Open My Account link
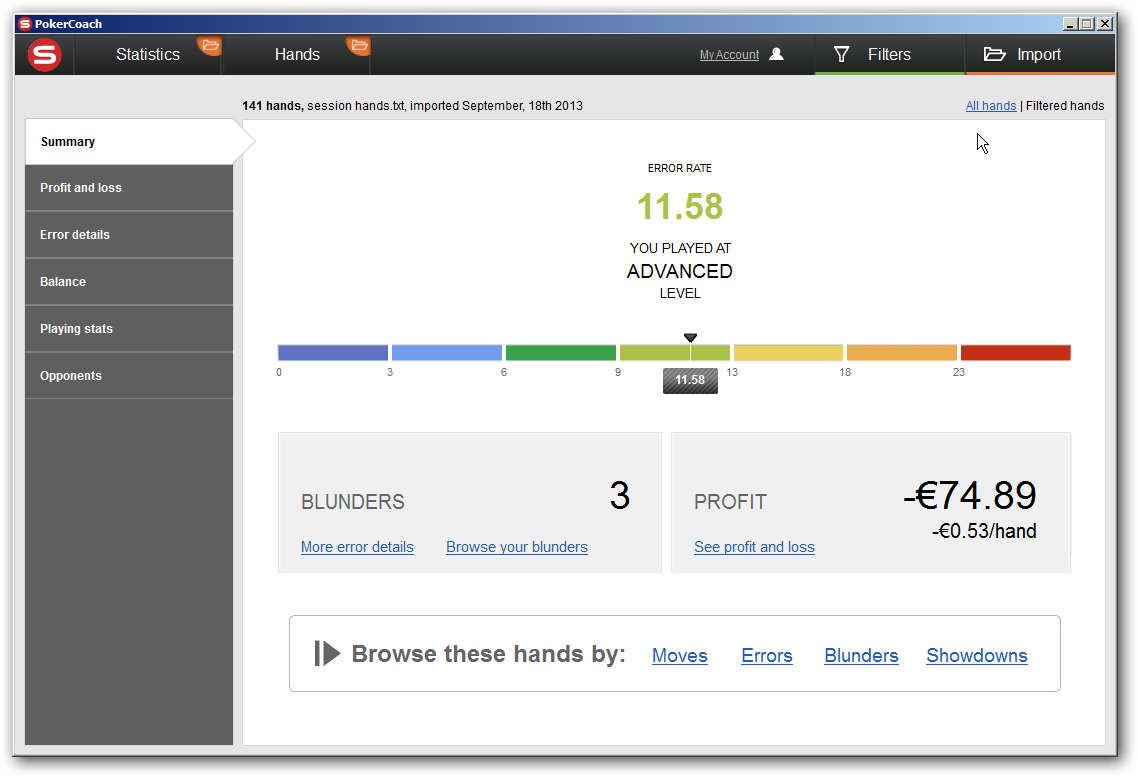The width and height of the screenshot is (1138, 777). [729, 55]
